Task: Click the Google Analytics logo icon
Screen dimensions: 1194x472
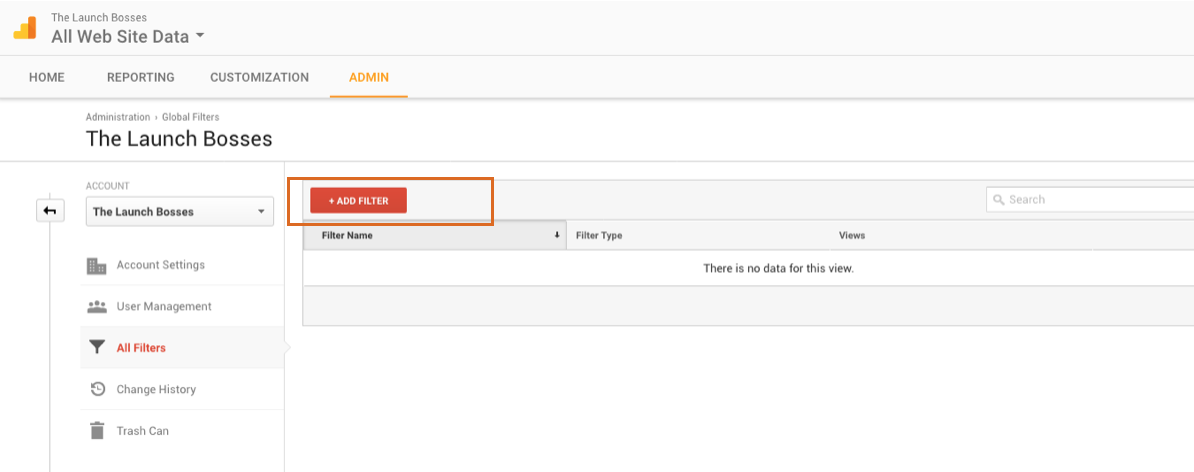Action: [25, 27]
